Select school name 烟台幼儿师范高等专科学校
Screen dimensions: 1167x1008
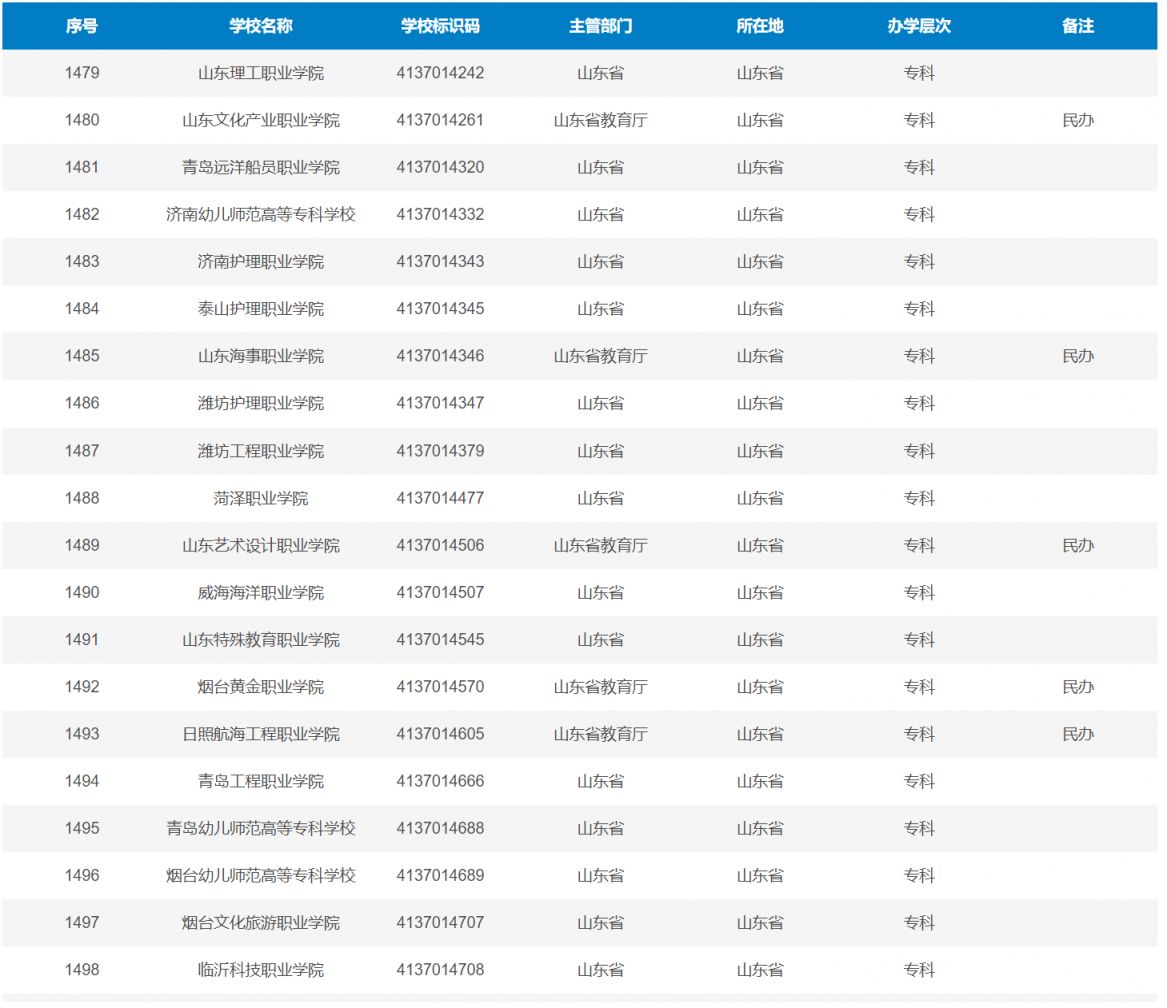pyautogui.click(x=260, y=875)
